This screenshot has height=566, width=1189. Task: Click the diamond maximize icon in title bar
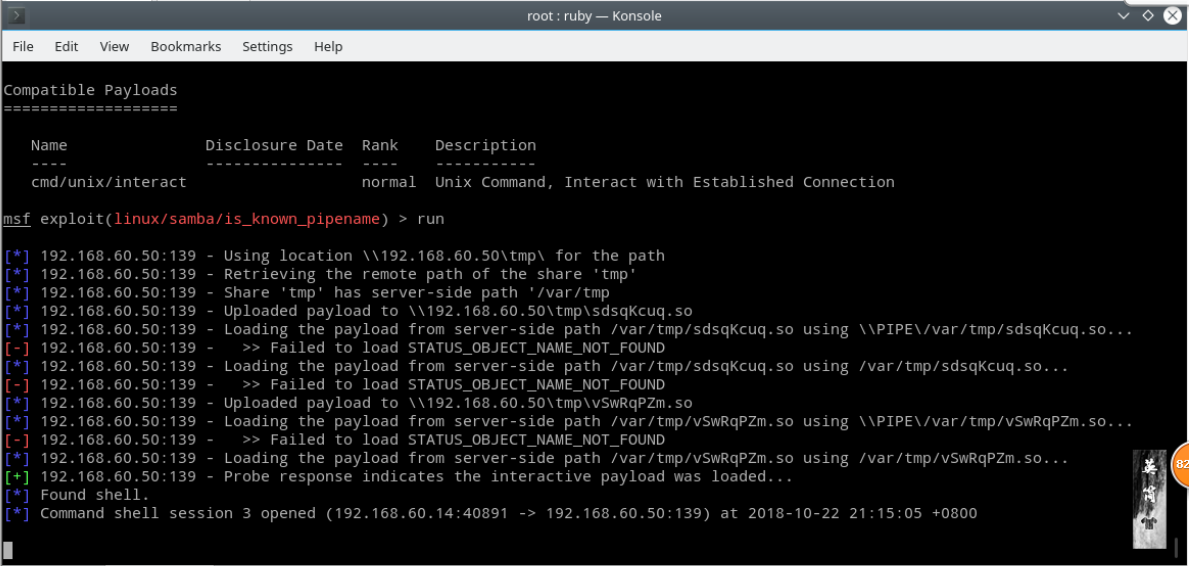point(1148,15)
